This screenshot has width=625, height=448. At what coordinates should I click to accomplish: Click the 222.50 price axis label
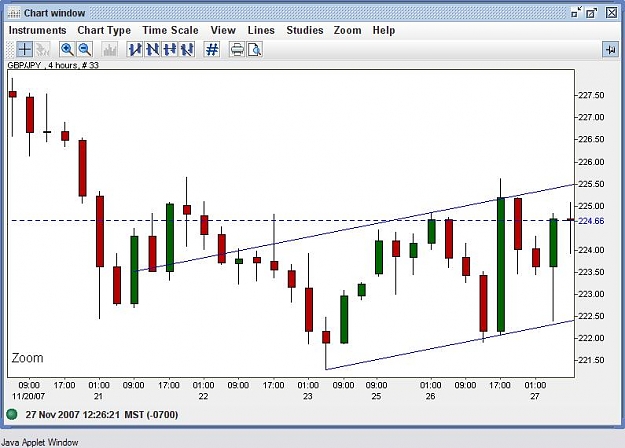pos(591,316)
